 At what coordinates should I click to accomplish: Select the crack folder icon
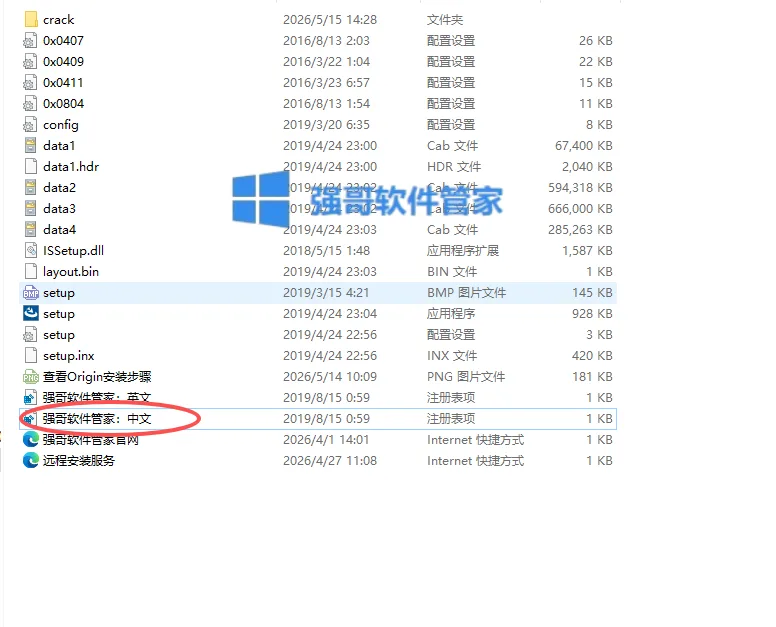[31, 19]
